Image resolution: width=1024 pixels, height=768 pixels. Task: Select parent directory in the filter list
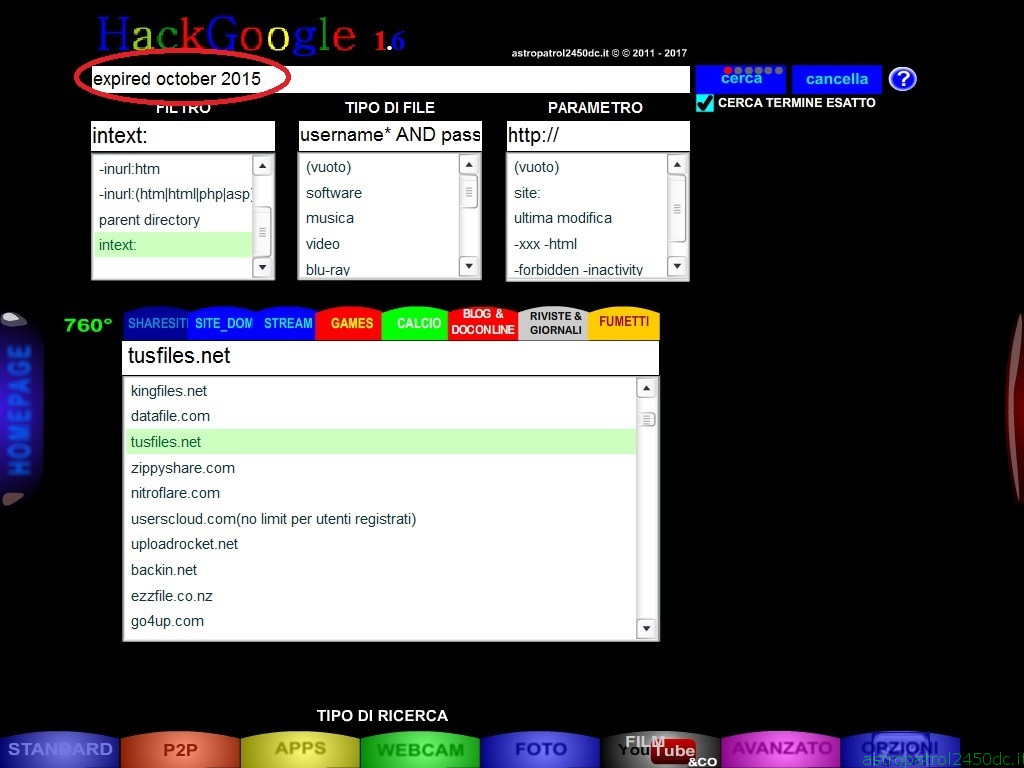point(173,220)
